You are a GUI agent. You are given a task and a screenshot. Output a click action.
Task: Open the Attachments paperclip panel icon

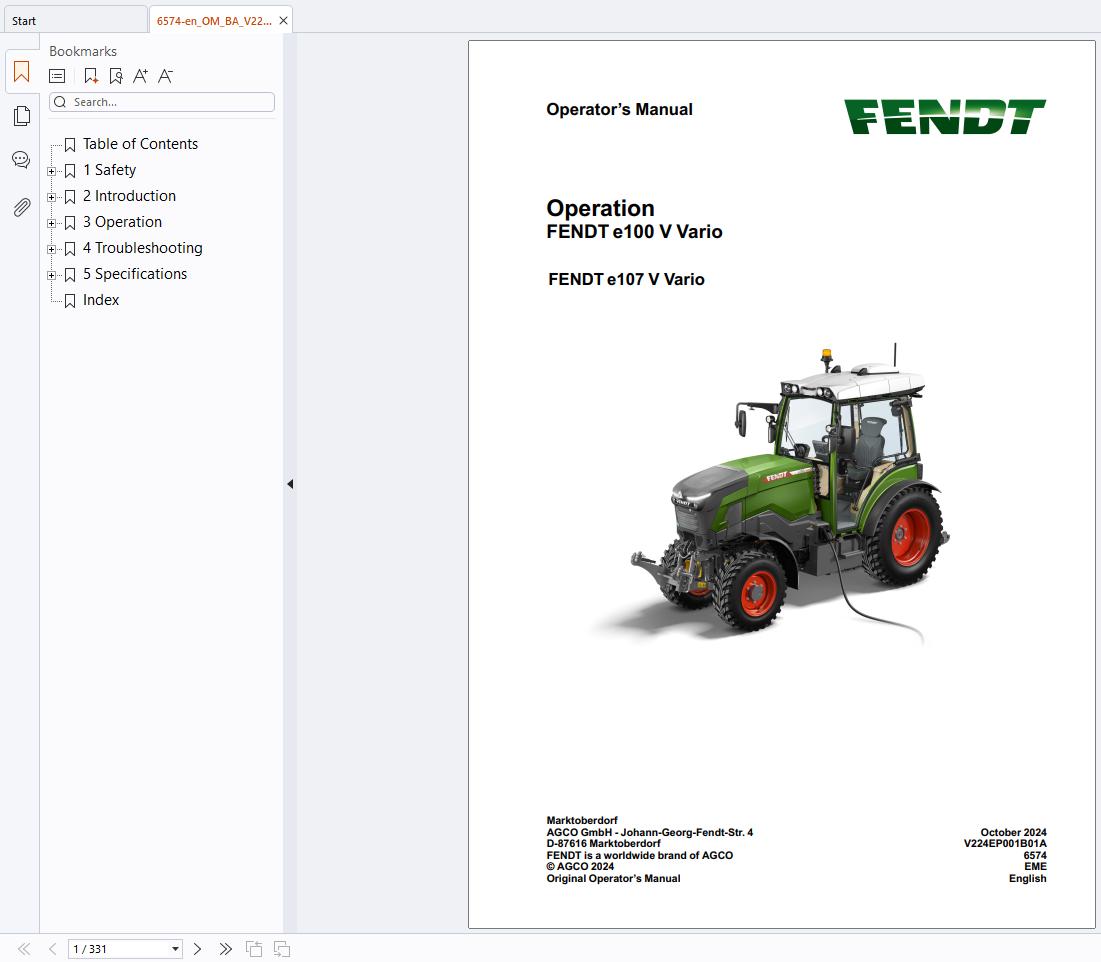tap(22, 207)
